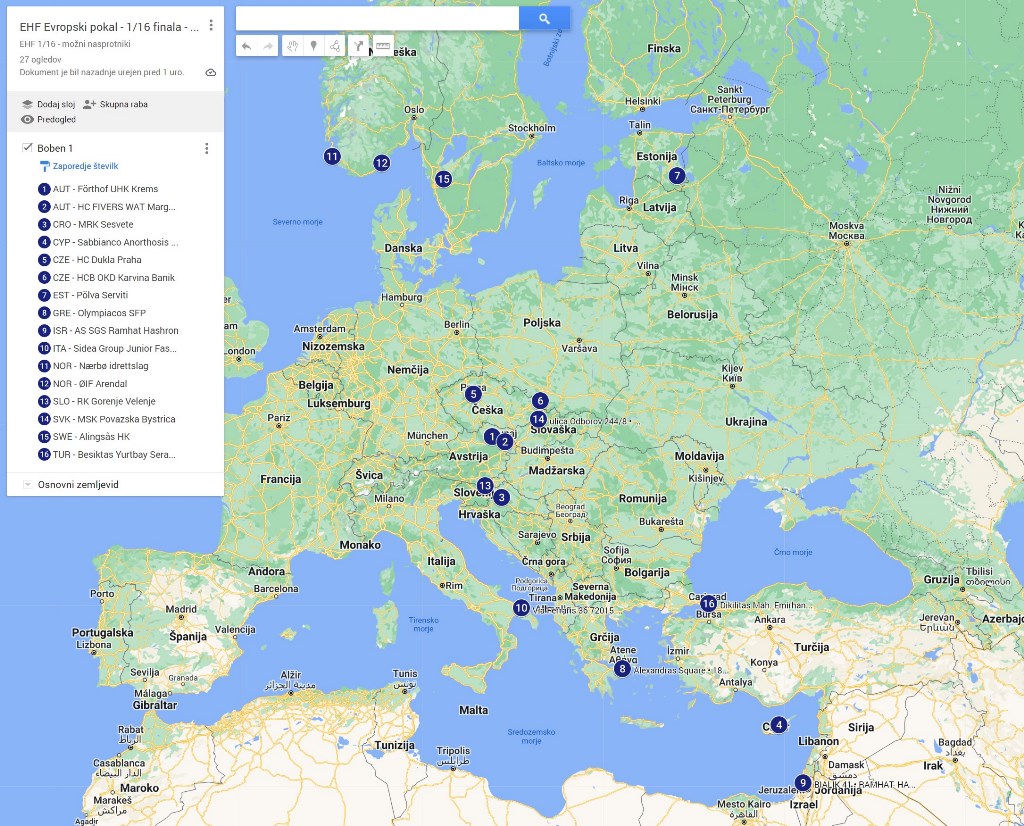Screen dimensions: 1024x826
Task: Click map marker 13 in Slovenia
Action: pos(485,486)
